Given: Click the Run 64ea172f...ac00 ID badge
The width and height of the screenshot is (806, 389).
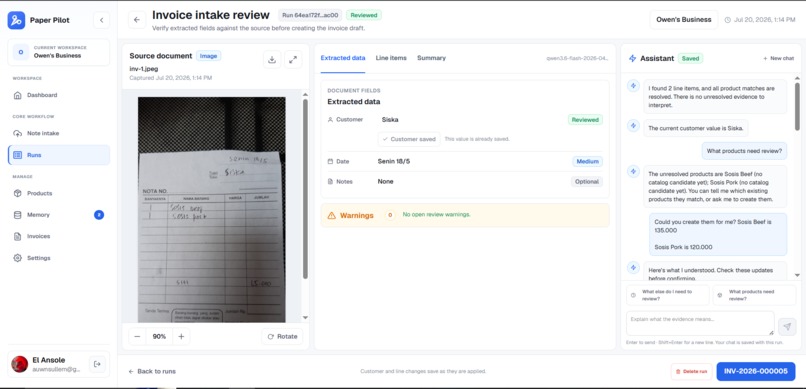Looking at the screenshot, I should (310, 15).
